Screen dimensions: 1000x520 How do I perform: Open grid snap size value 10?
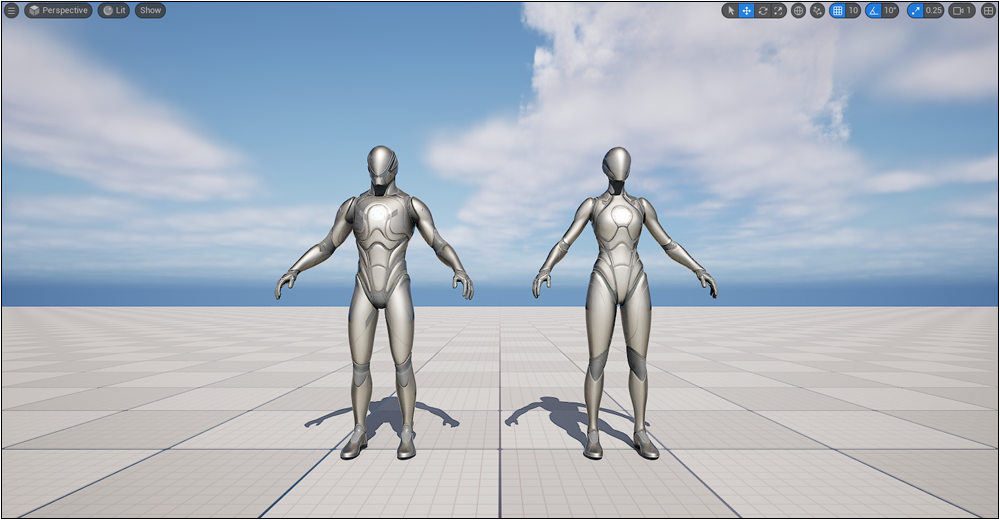(853, 10)
